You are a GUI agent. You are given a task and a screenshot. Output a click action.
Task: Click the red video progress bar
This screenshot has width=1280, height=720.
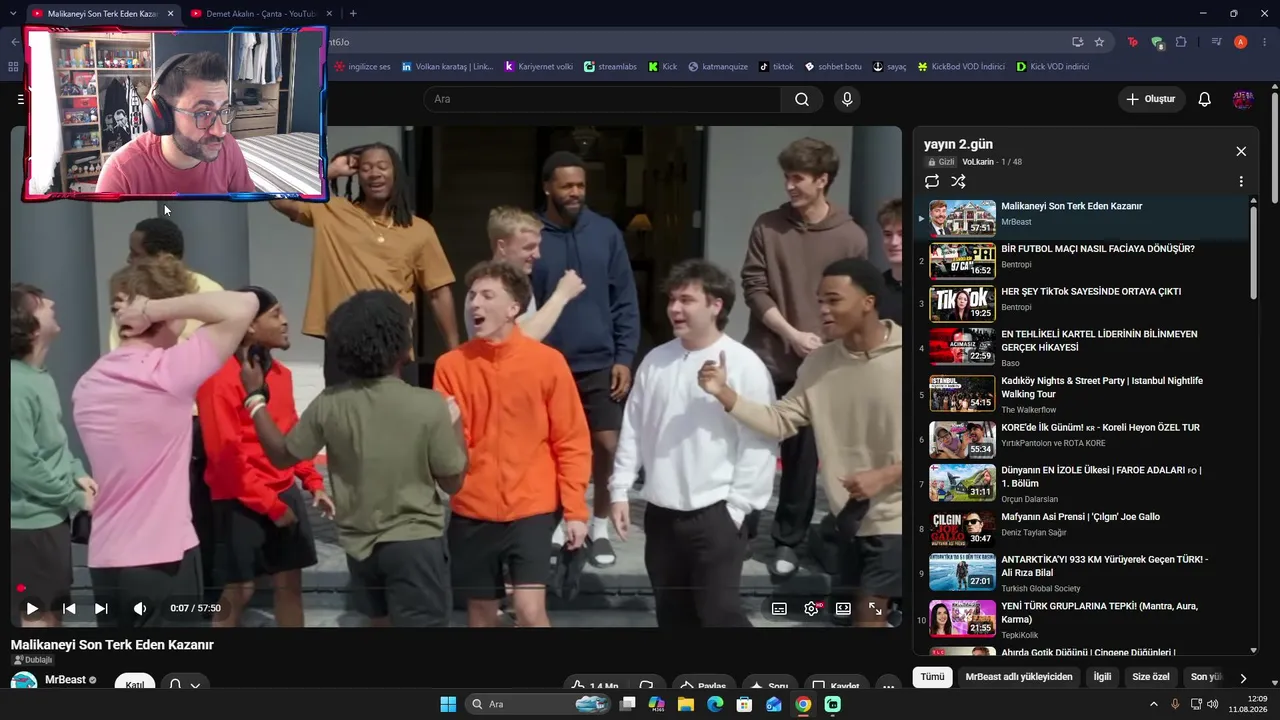(456, 588)
